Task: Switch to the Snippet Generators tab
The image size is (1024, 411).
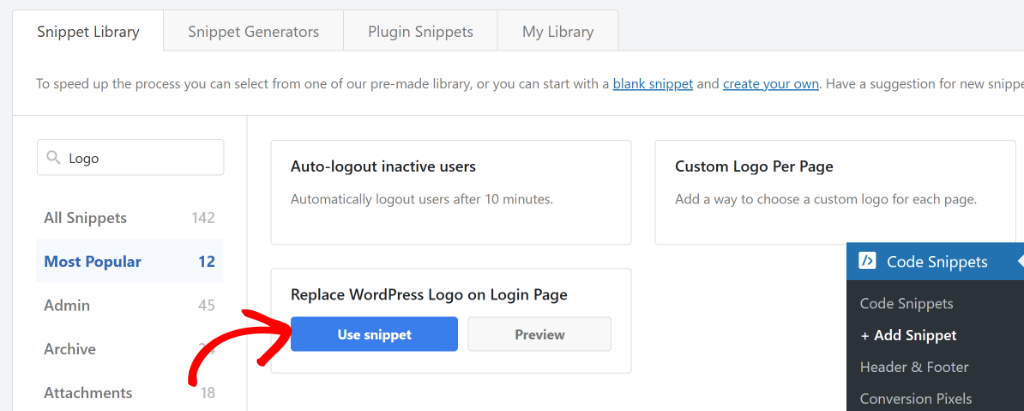Action: (253, 32)
